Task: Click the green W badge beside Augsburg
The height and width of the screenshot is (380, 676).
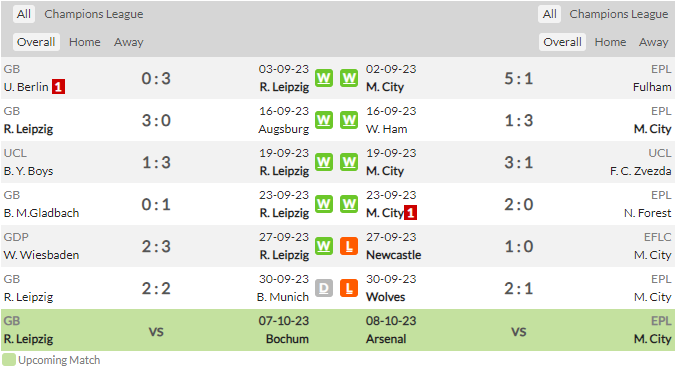Action: click(324, 120)
